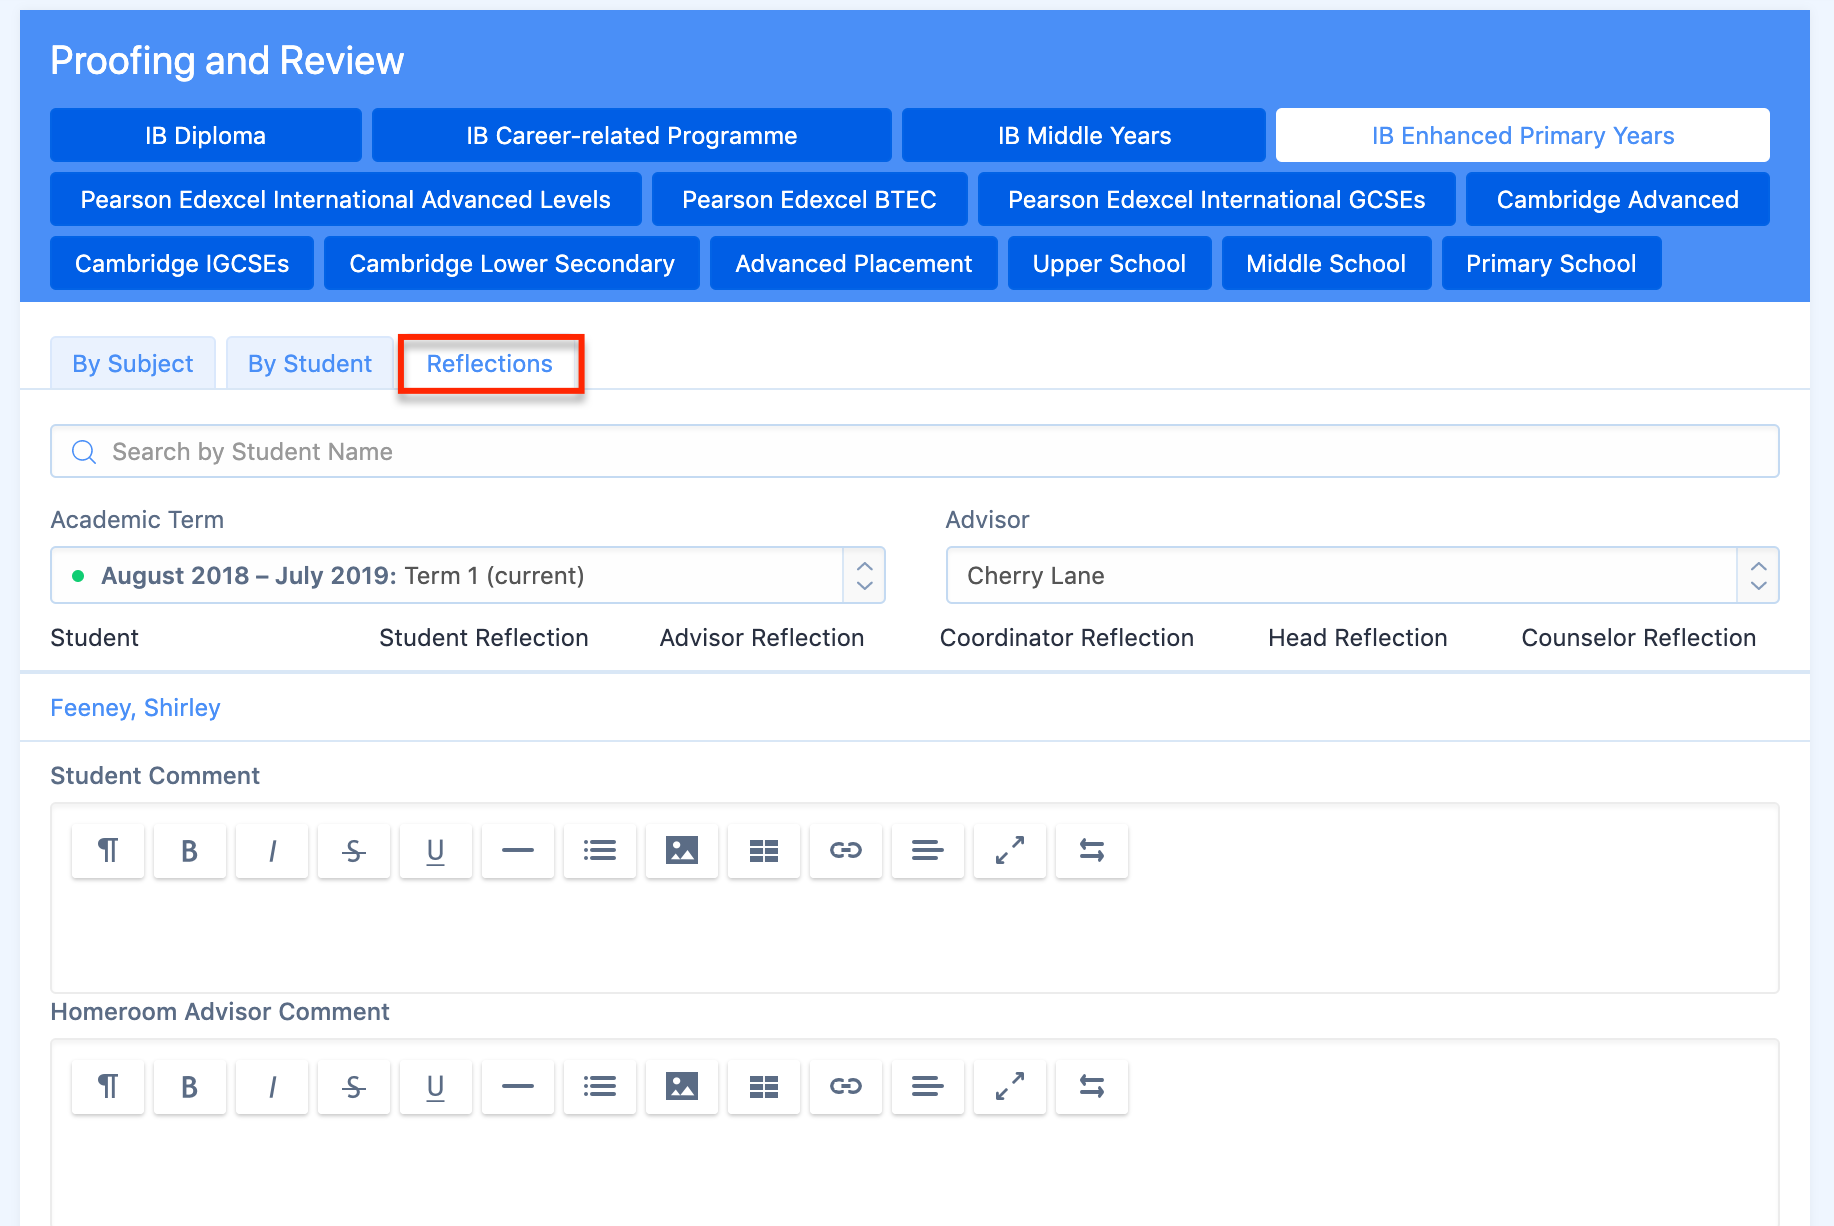
Task: Select Cambridge Advanced programme
Action: click(x=1618, y=199)
